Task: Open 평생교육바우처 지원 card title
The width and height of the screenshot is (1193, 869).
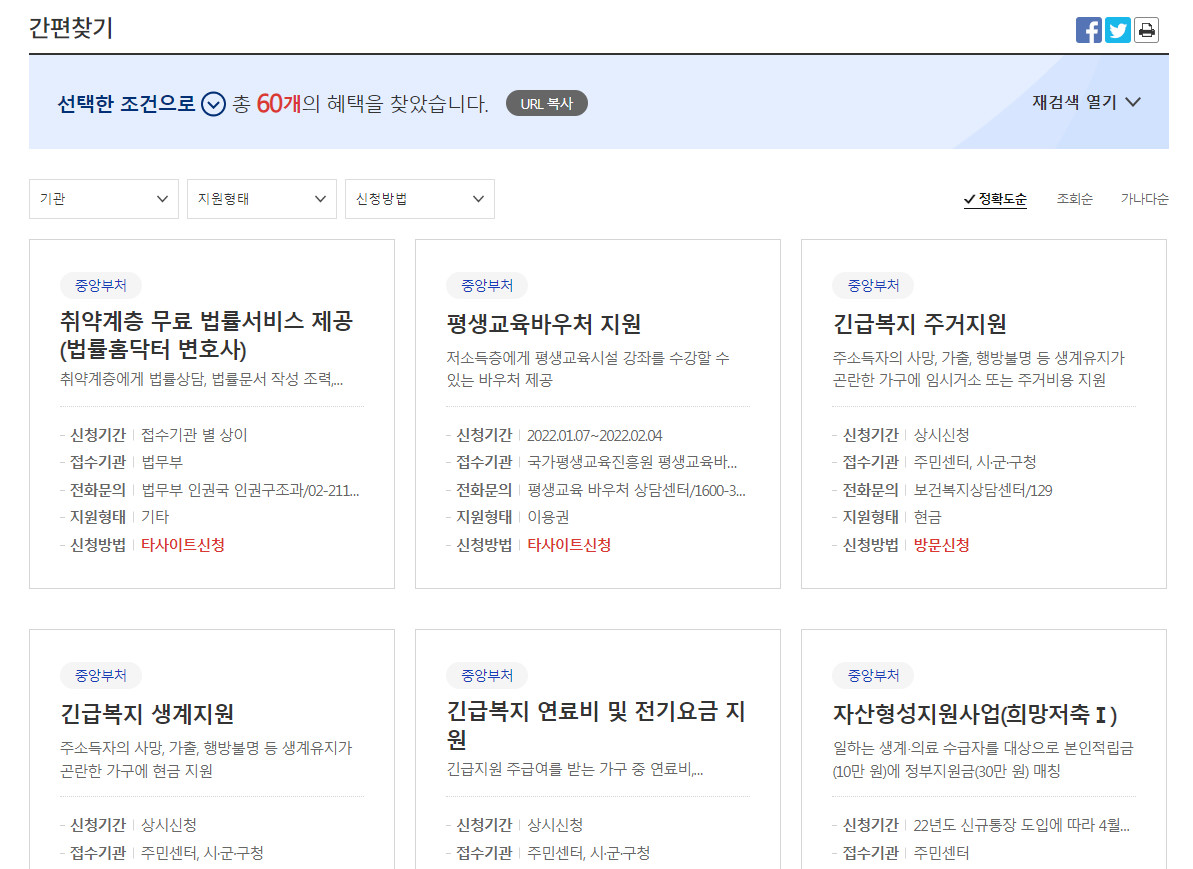Action: pyautogui.click(x=543, y=324)
